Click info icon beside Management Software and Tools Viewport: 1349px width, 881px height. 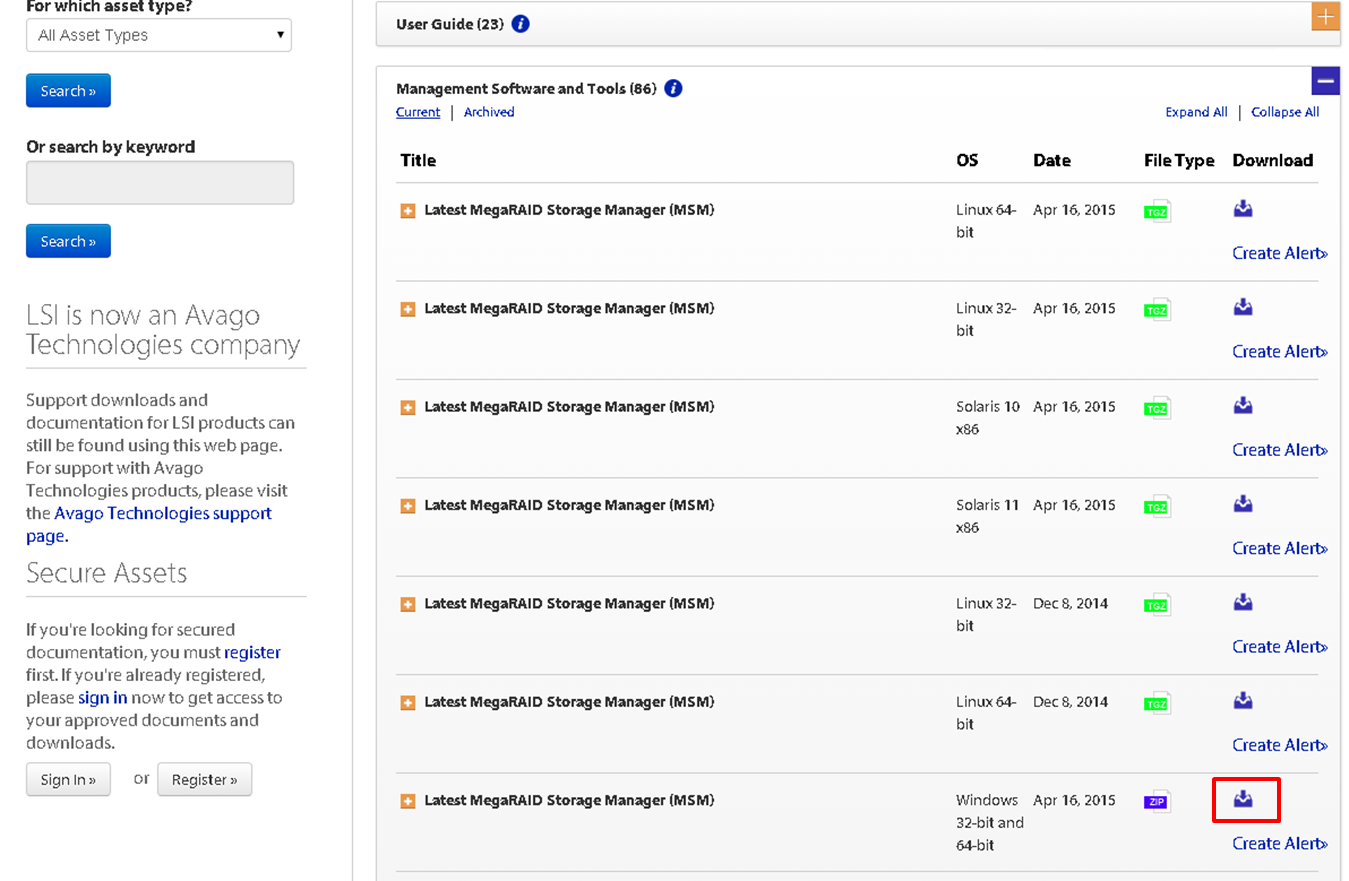click(x=673, y=88)
